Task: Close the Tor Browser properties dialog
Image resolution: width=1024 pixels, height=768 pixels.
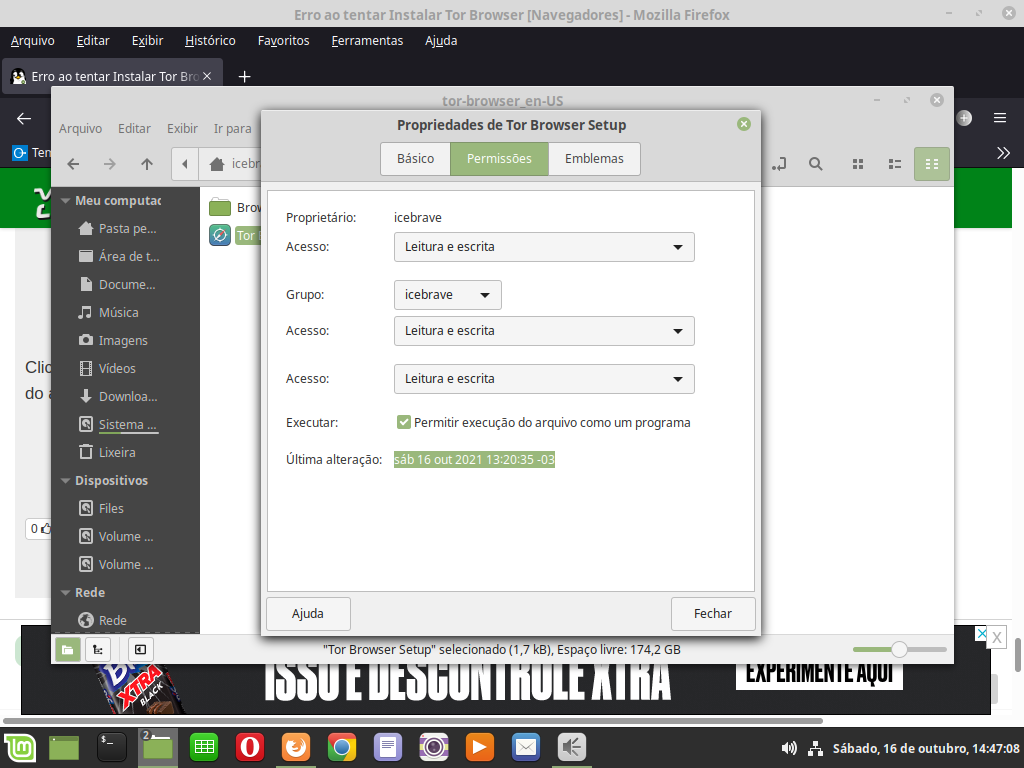Action: (744, 124)
